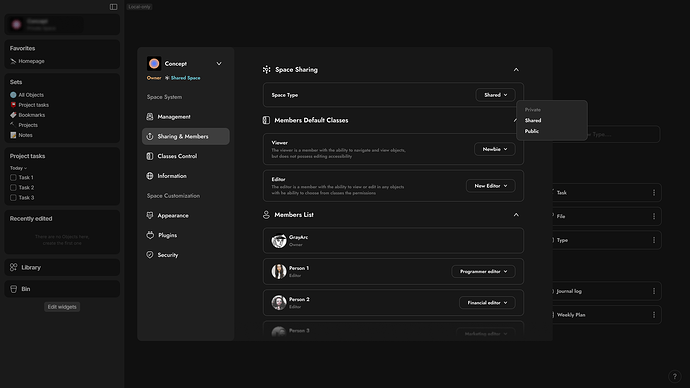Screen dimensions: 690x388
Task: Open Person 1 Programmer editor dropdown
Action: (483, 271)
